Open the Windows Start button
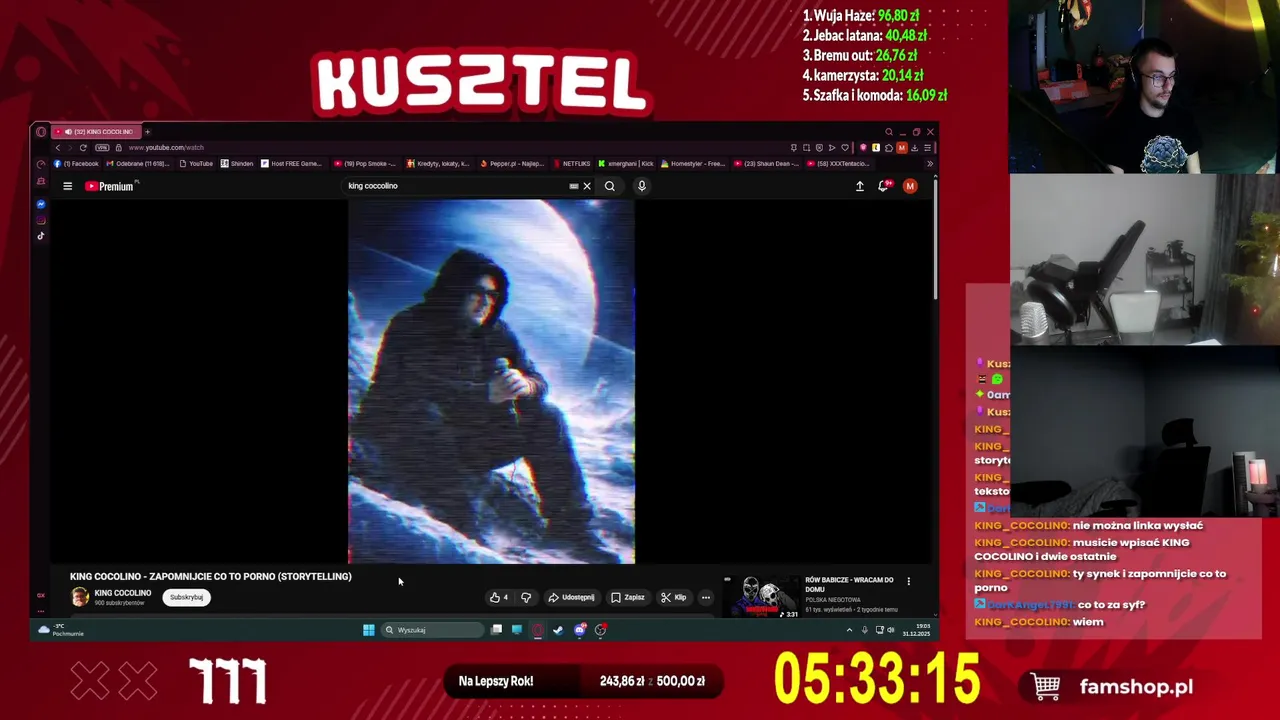 368,630
